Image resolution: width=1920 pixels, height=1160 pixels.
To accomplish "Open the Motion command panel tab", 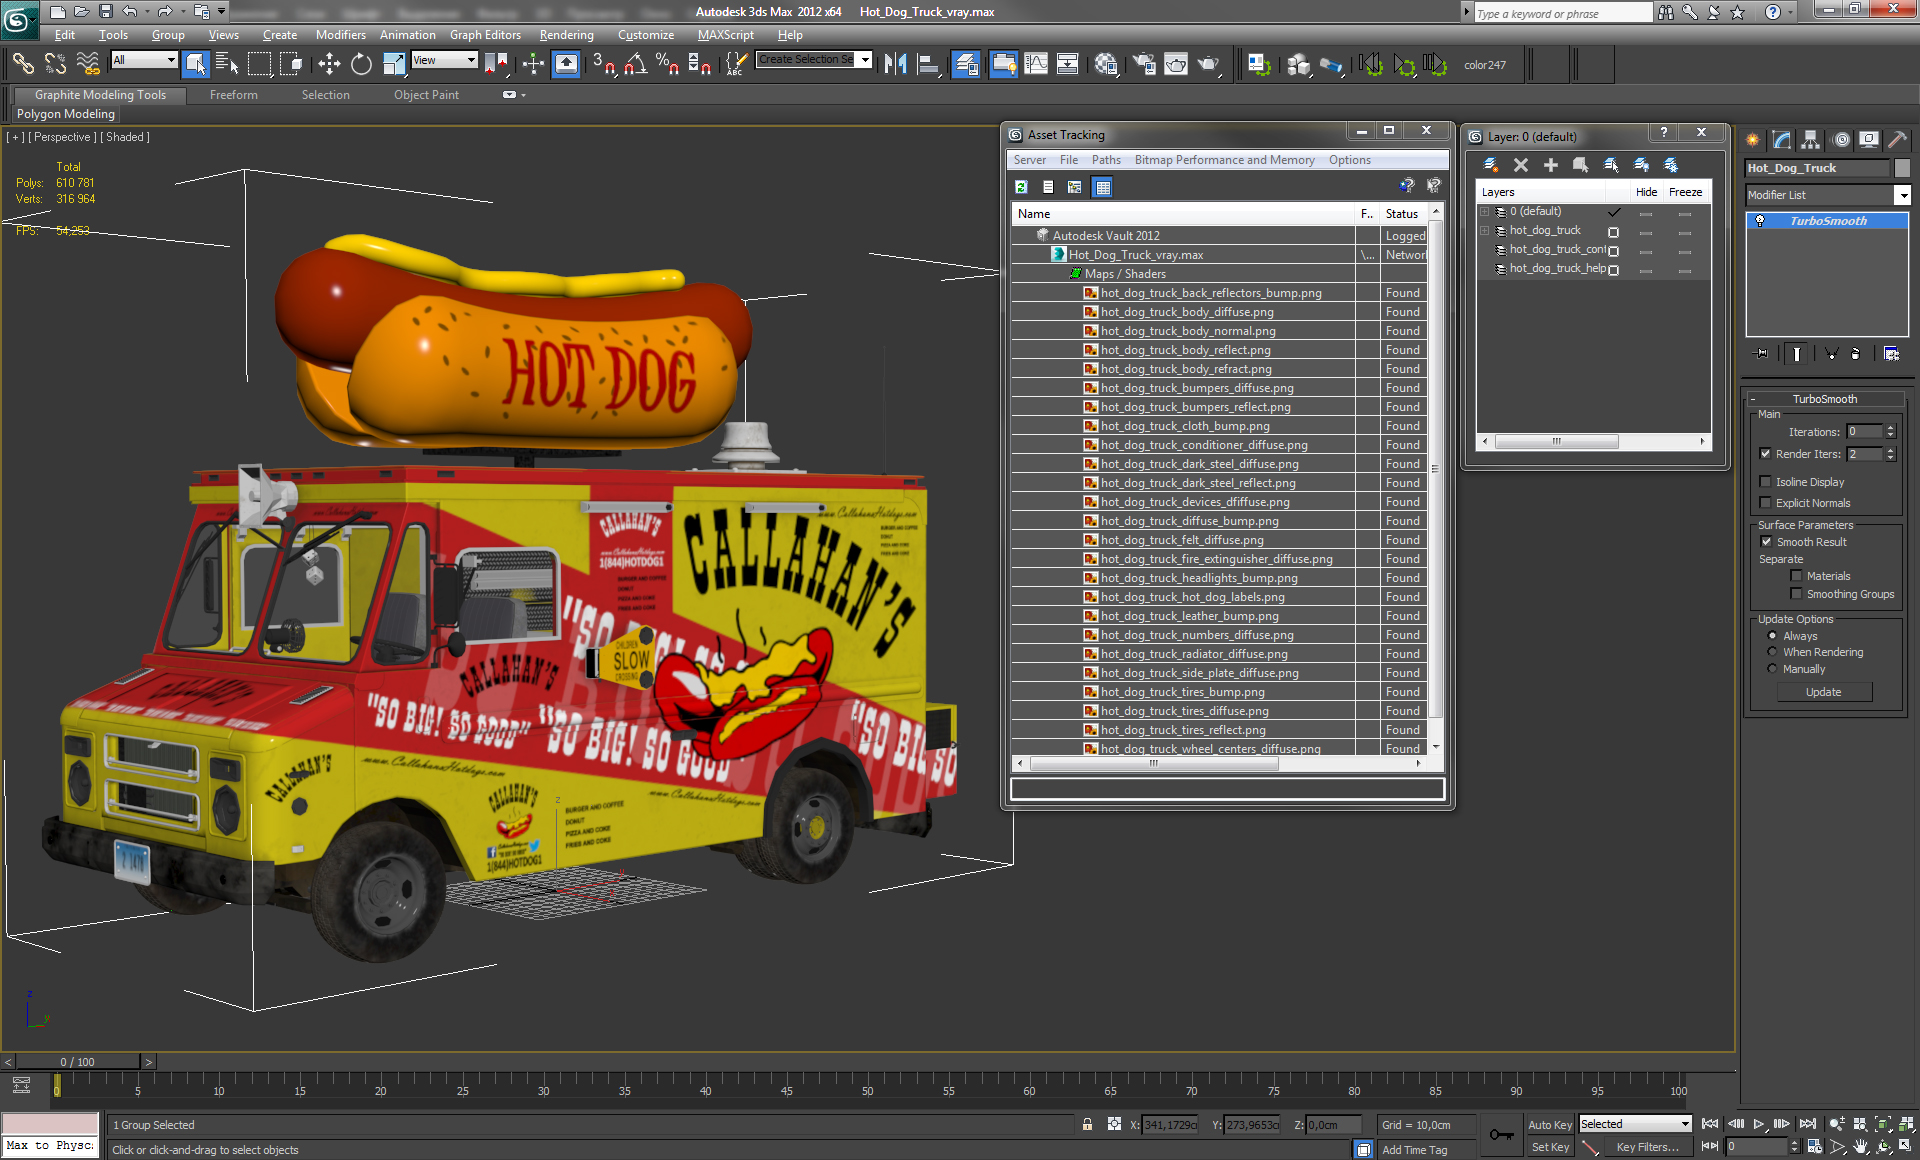I will click(1841, 140).
